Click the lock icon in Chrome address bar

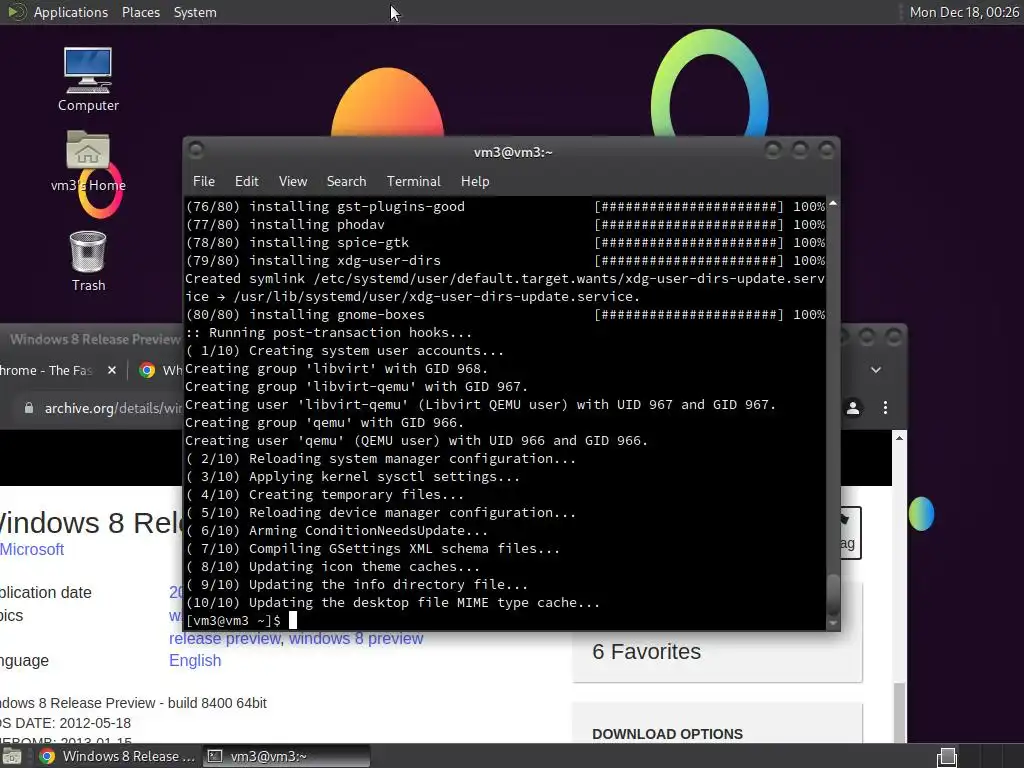coord(29,408)
